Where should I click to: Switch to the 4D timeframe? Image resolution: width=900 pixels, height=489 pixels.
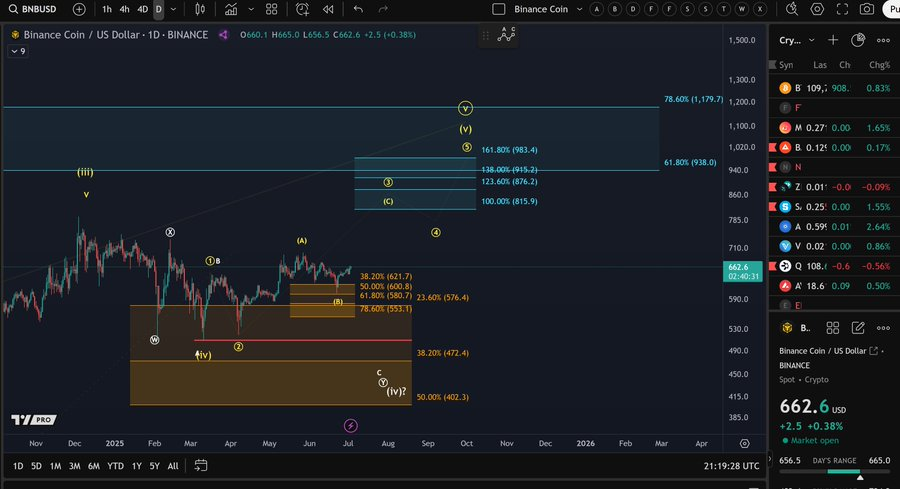[x=142, y=9]
